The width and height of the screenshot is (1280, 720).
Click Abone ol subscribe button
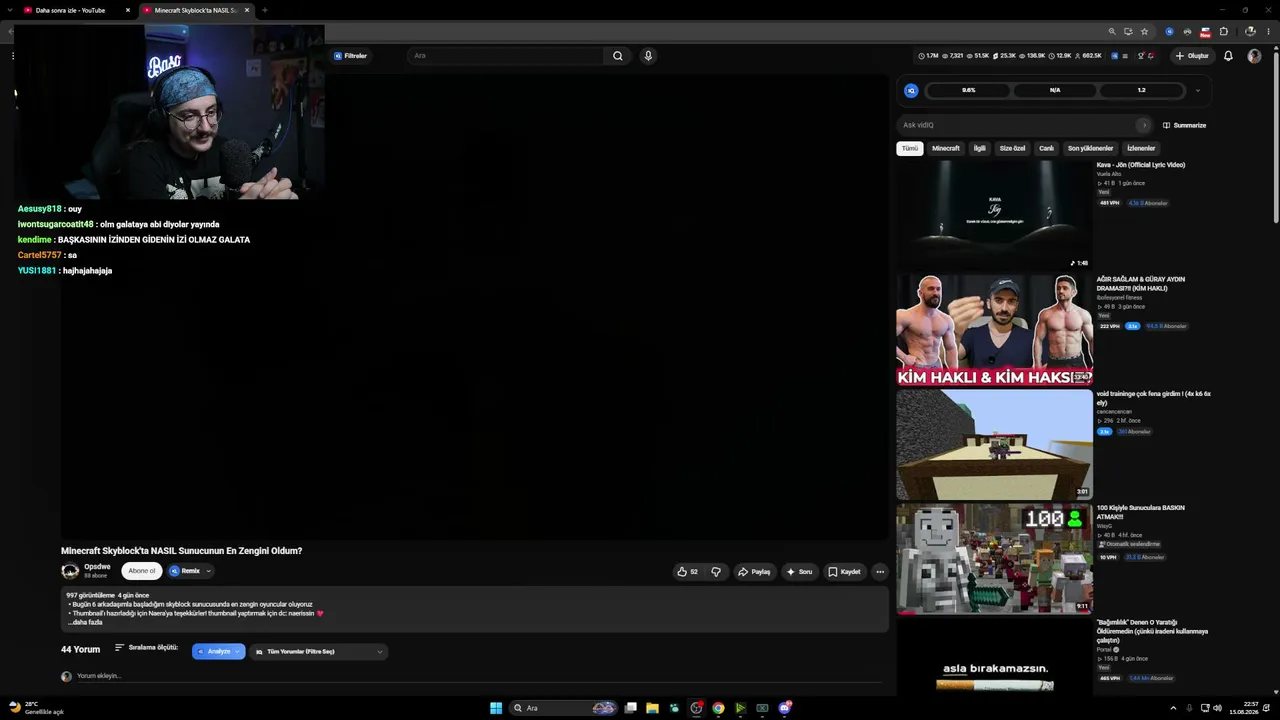142,571
